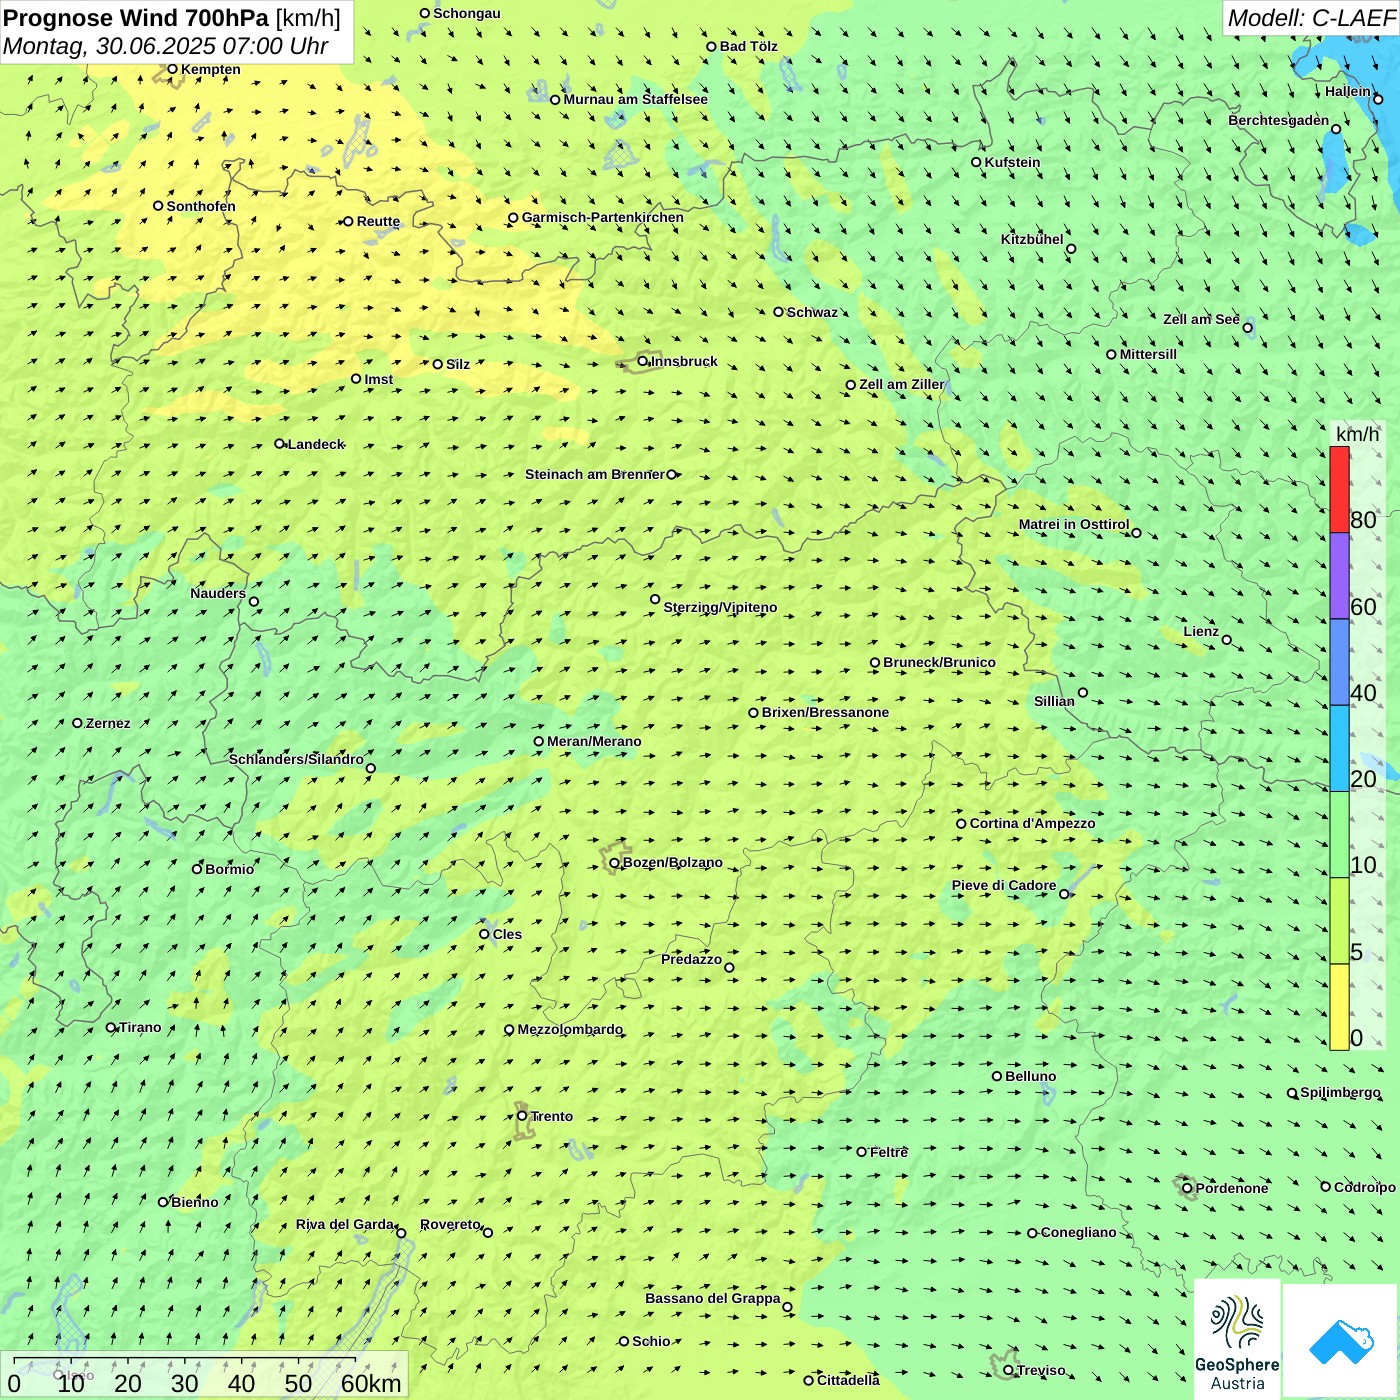Click the Cortina d'Ampezzo label
This screenshot has height=1400, width=1400.
click(x=1032, y=823)
